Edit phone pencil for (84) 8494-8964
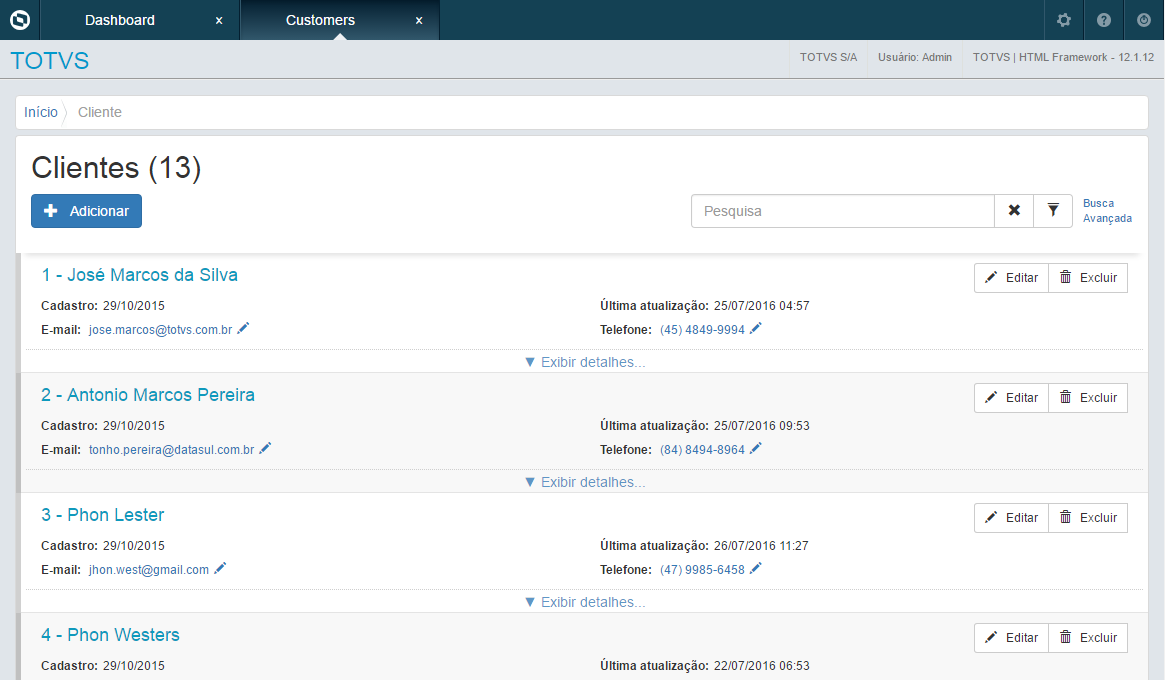1165x680 pixels. 756,448
